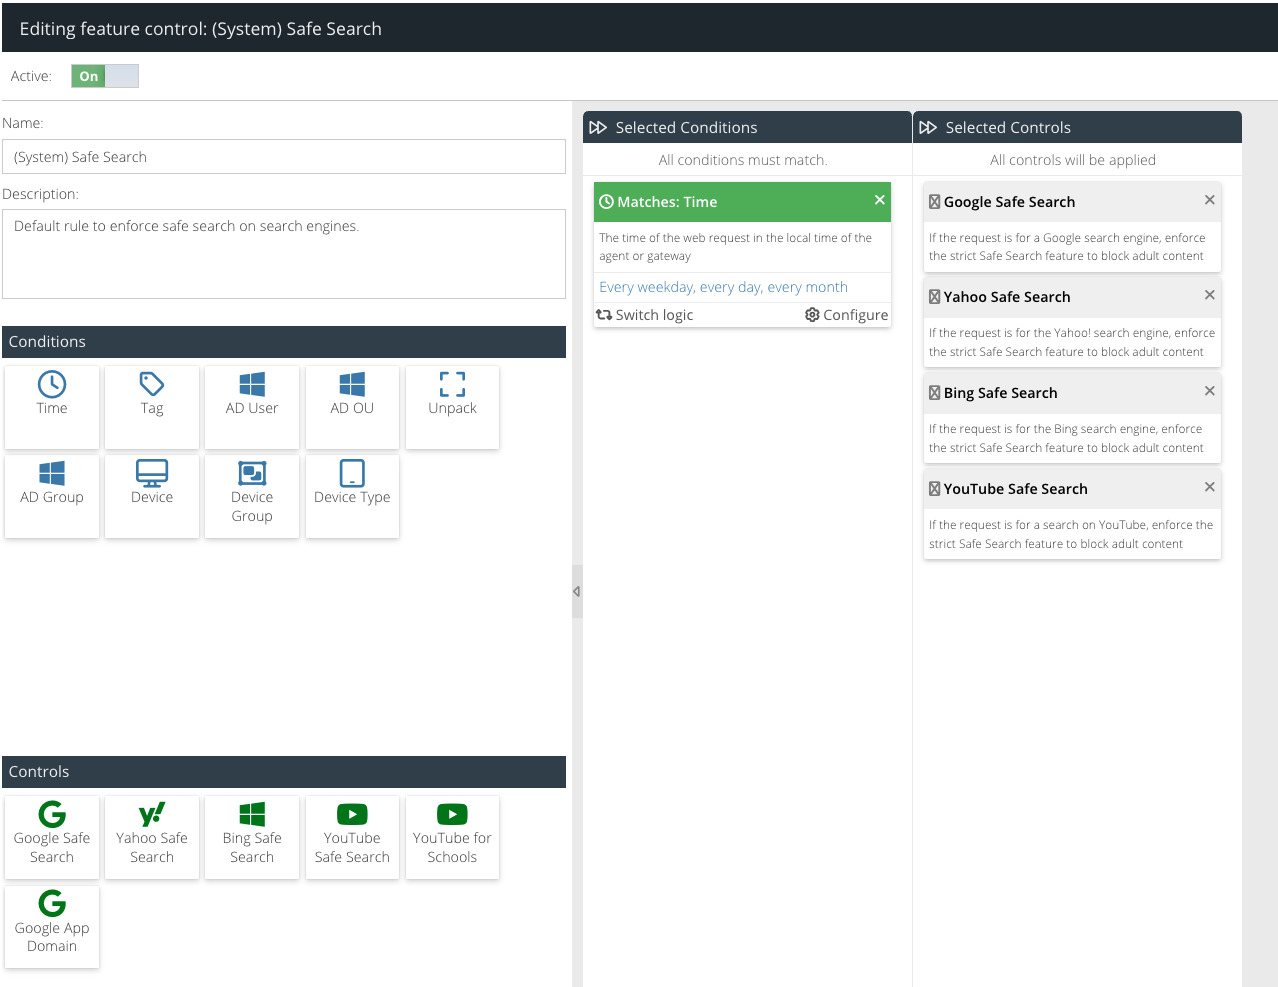The image size is (1278, 987).
Task: Add the Bing Safe Search control tile
Action: point(252,837)
